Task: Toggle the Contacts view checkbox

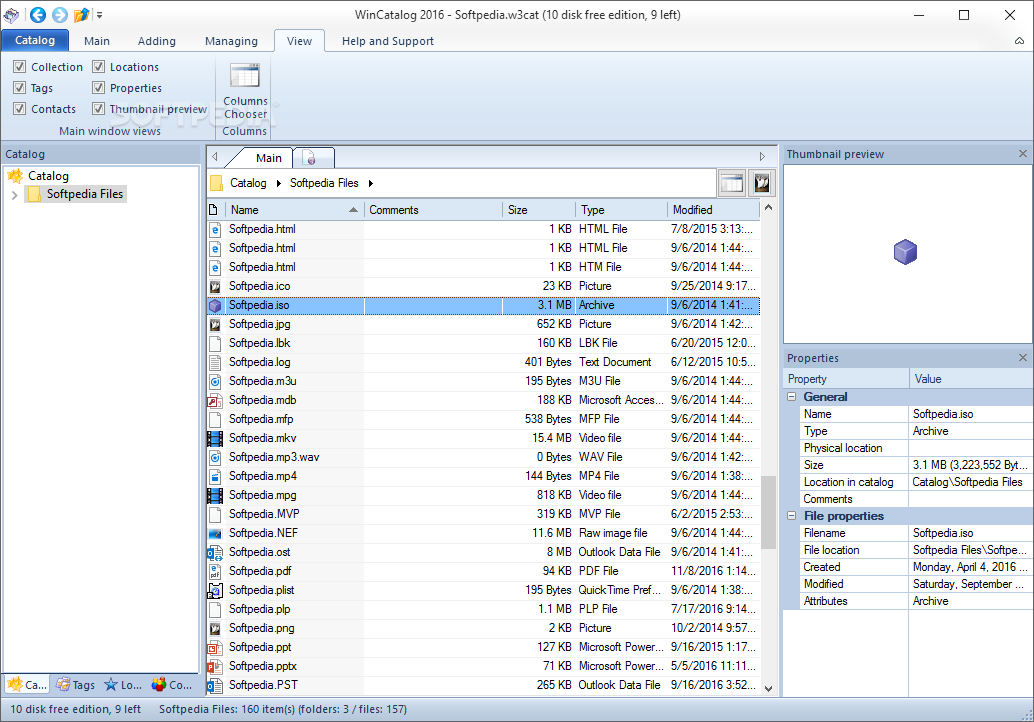Action: click(x=20, y=109)
